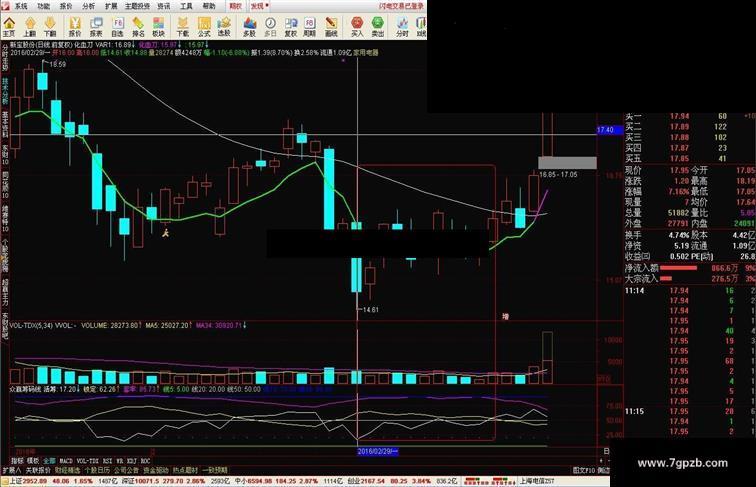The image size is (756, 487).
Task: Open the 关联报价 related quotes tab
Action: 38,470
